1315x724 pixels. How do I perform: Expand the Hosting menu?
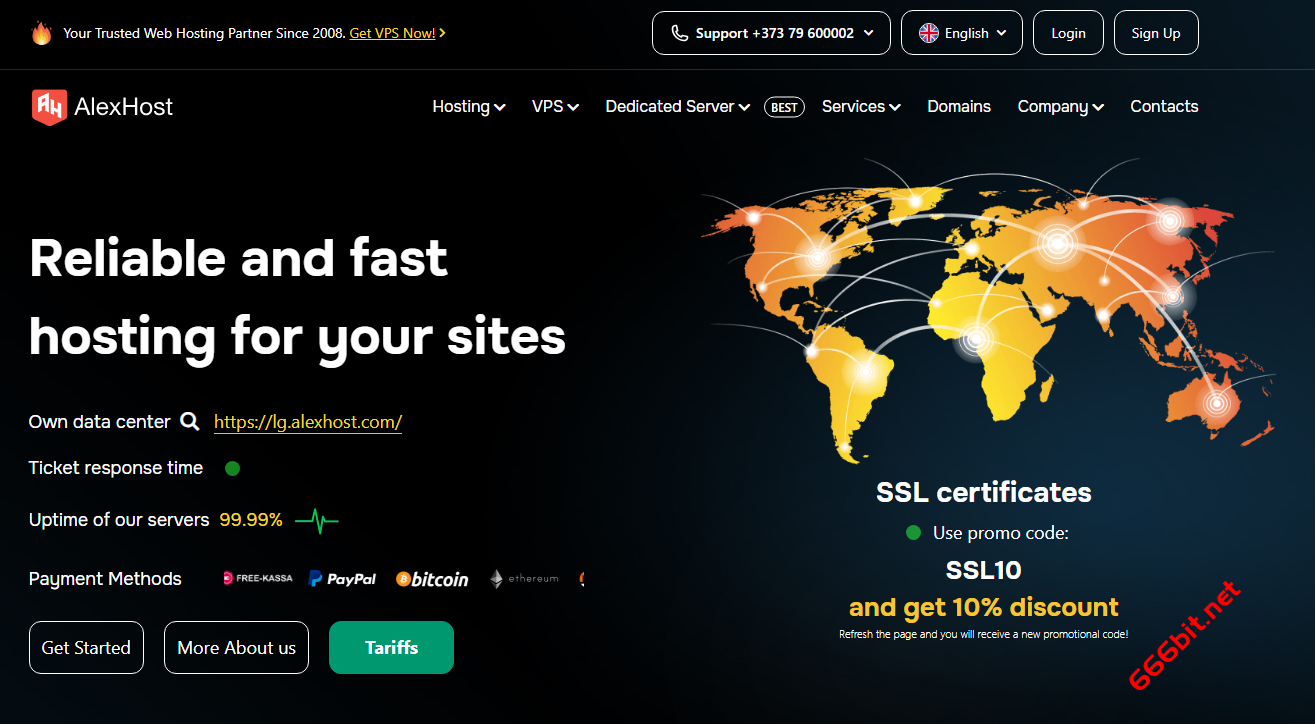coord(468,107)
